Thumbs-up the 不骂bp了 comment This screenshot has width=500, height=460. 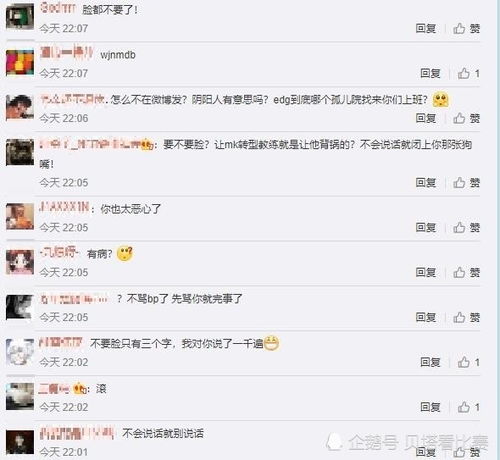coord(466,317)
